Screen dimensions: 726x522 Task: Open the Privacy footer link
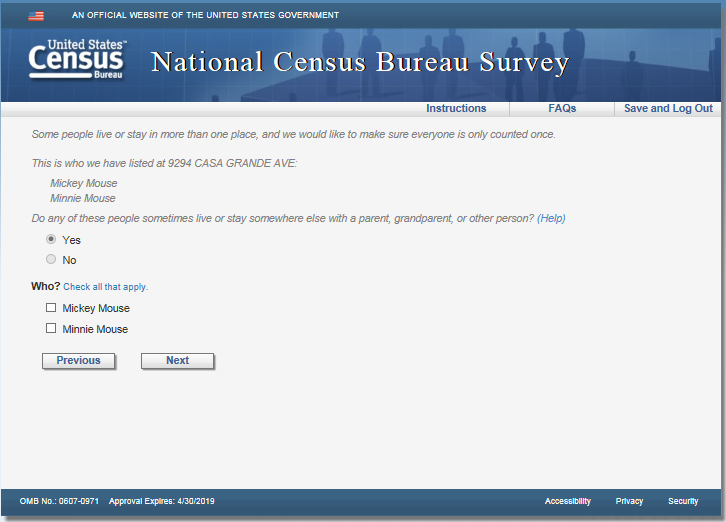pos(629,501)
